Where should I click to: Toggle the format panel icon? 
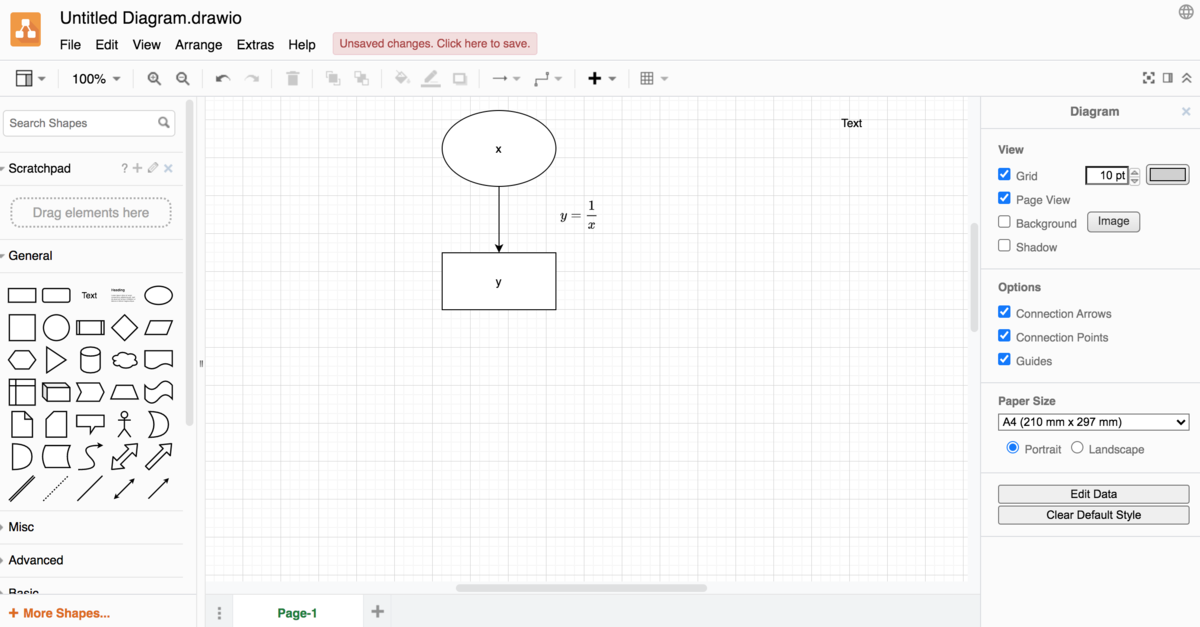coord(1167,78)
